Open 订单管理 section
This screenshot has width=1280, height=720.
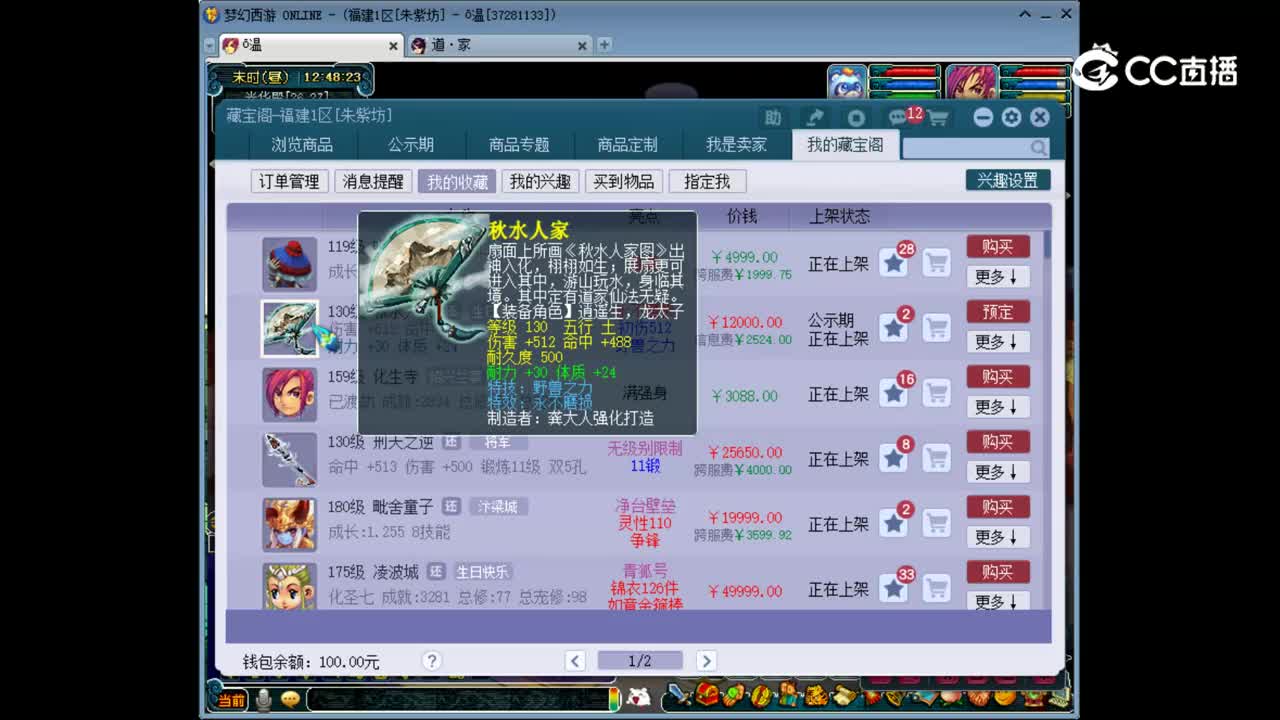[289, 181]
